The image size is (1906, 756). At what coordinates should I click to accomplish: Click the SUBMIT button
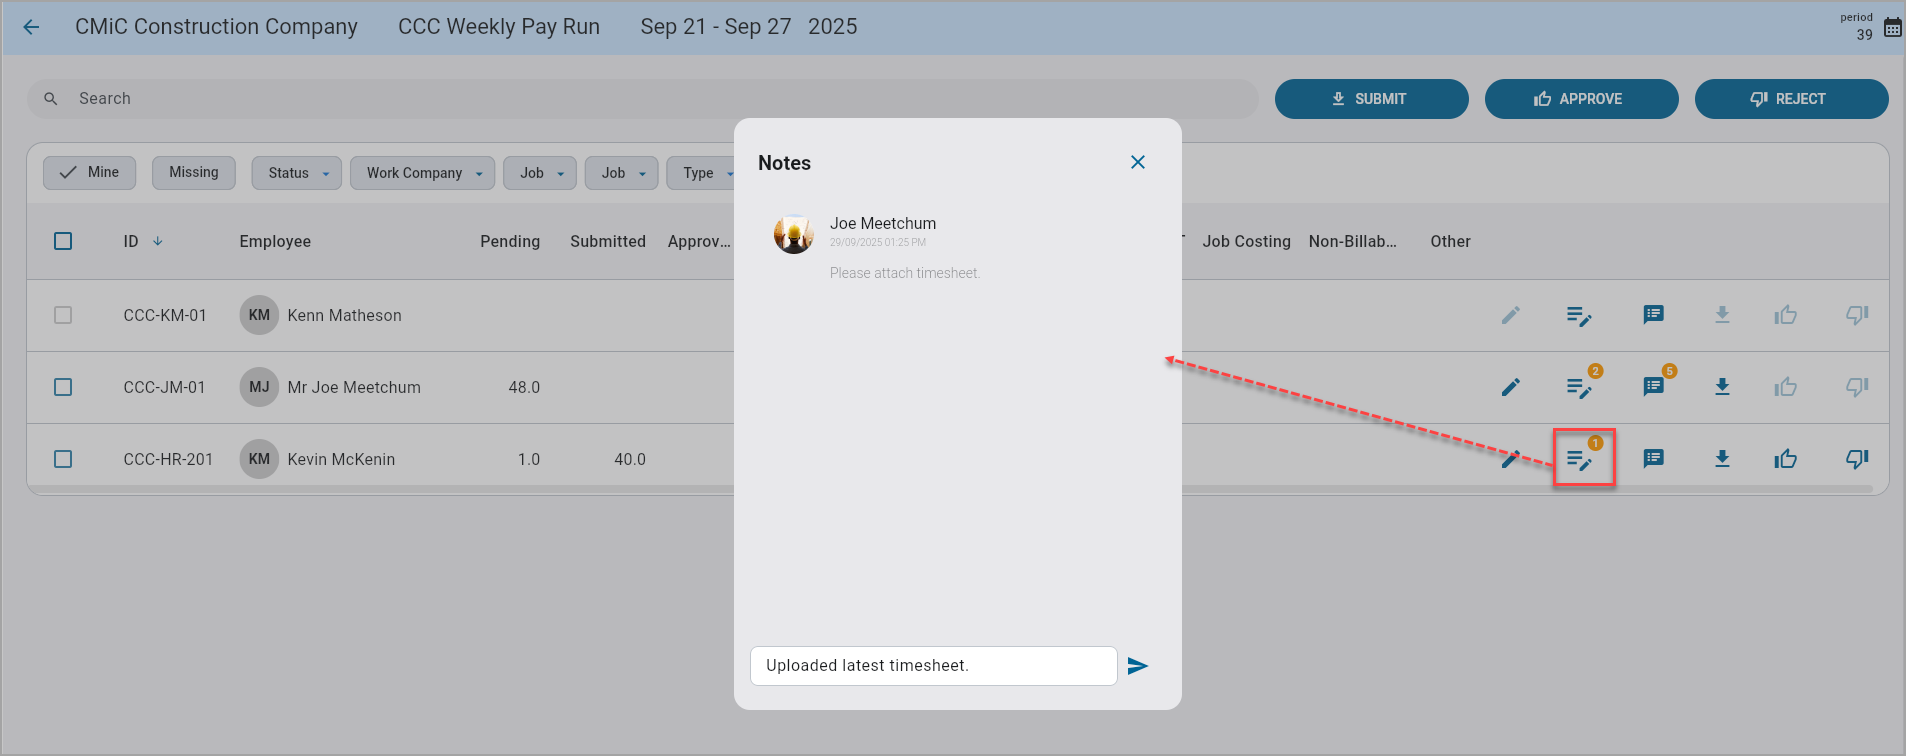coord(1371,99)
